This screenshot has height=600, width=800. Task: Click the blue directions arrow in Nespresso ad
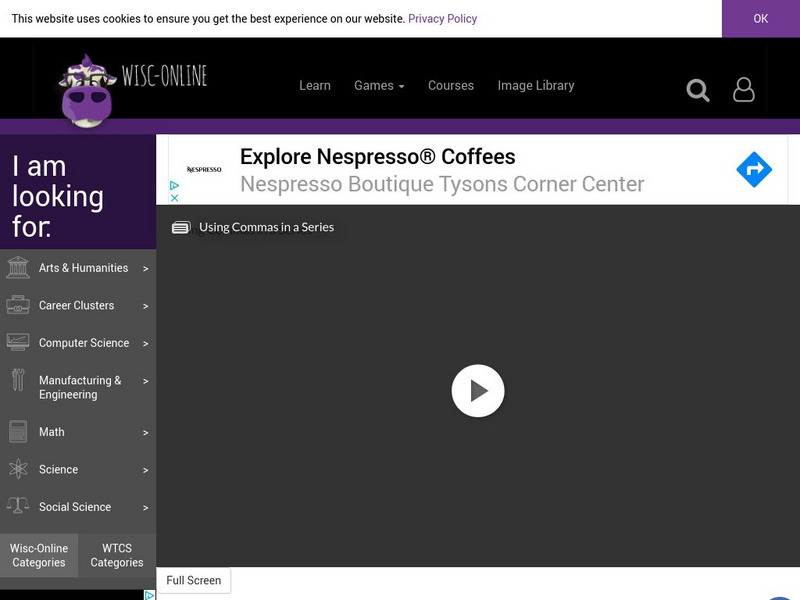pyautogui.click(x=754, y=169)
